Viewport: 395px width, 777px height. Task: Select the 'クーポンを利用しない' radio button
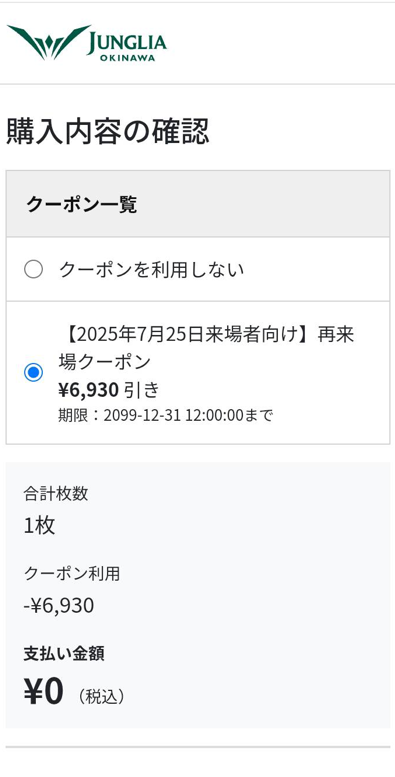(33, 270)
